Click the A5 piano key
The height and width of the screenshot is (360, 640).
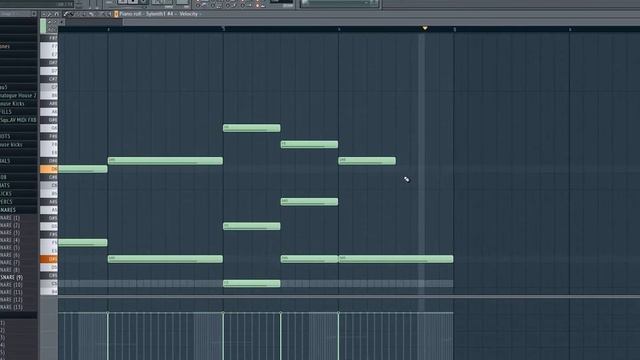click(x=49, y=210)
